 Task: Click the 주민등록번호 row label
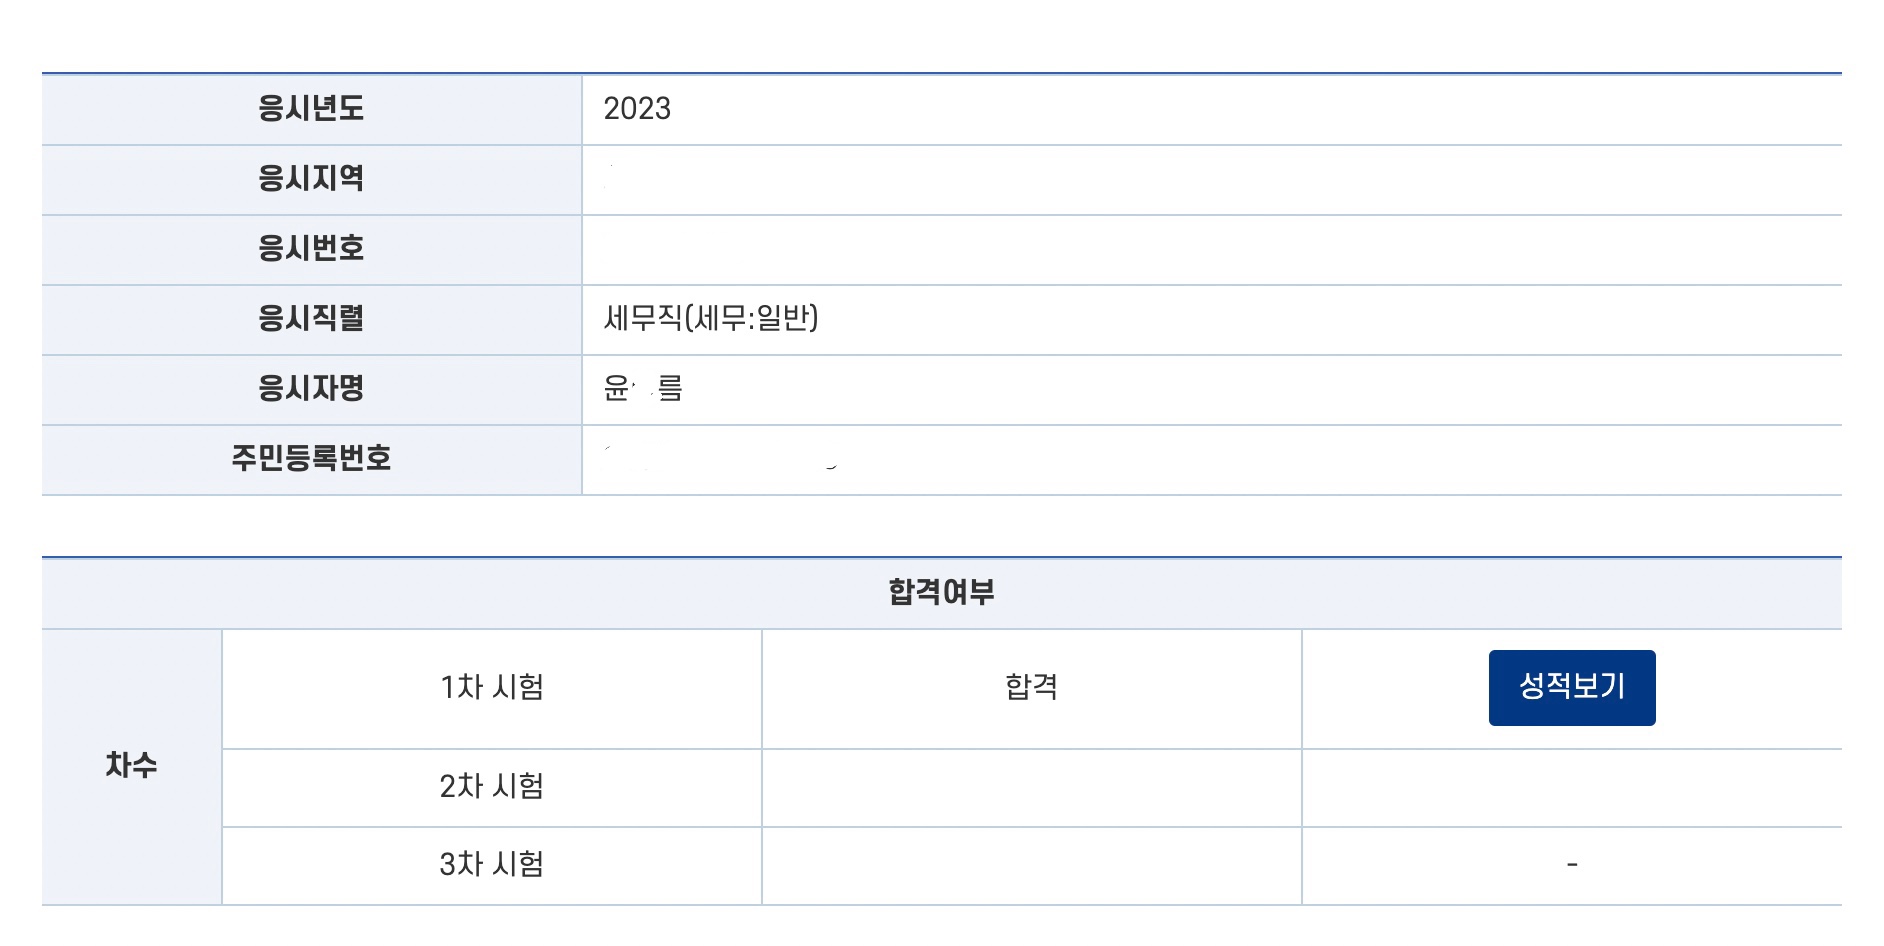click(311, 458)
